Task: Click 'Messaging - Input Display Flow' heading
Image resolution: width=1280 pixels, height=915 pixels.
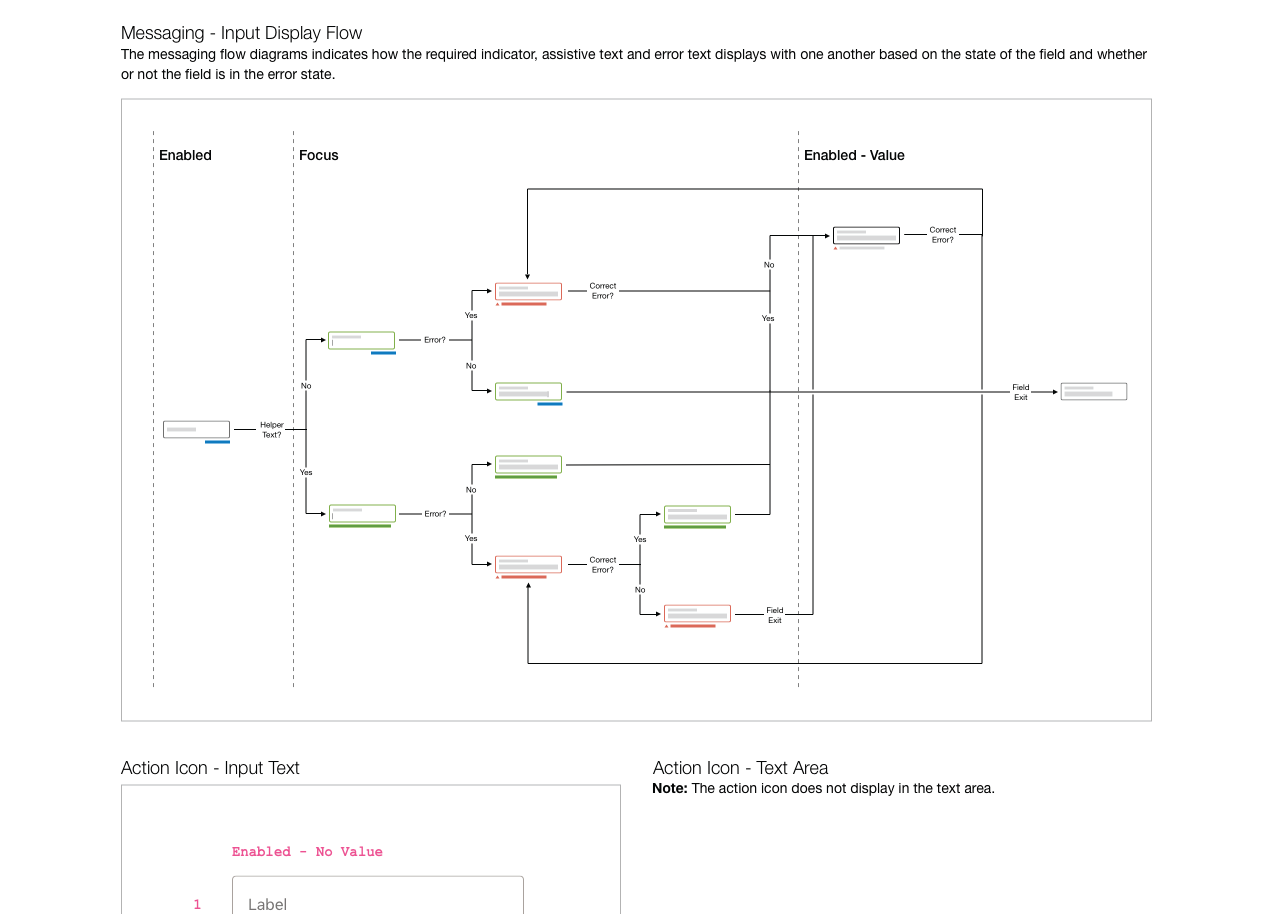Action: (241, 33)
